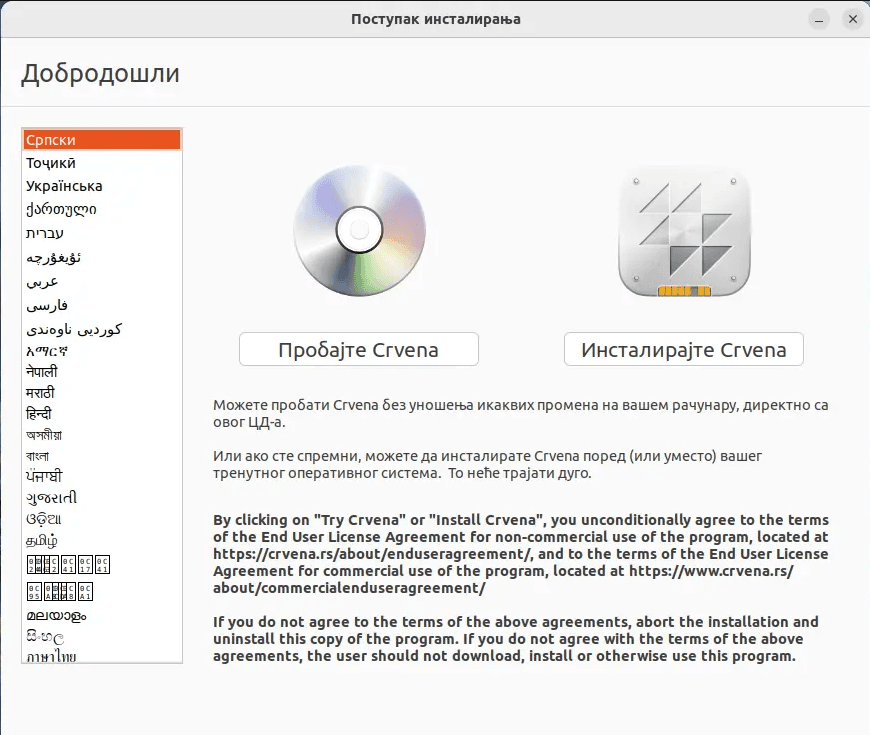This screenshot has width=870, height=735.
Task: Select ئۇيغۇرچە (Uyghur) language
Action: (102, 257)
